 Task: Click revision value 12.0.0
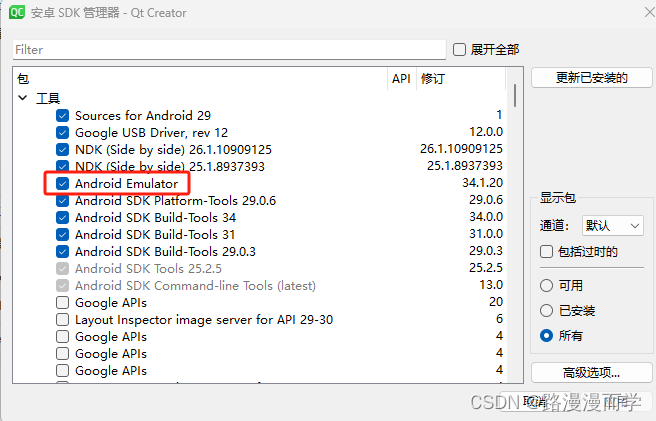486,132
